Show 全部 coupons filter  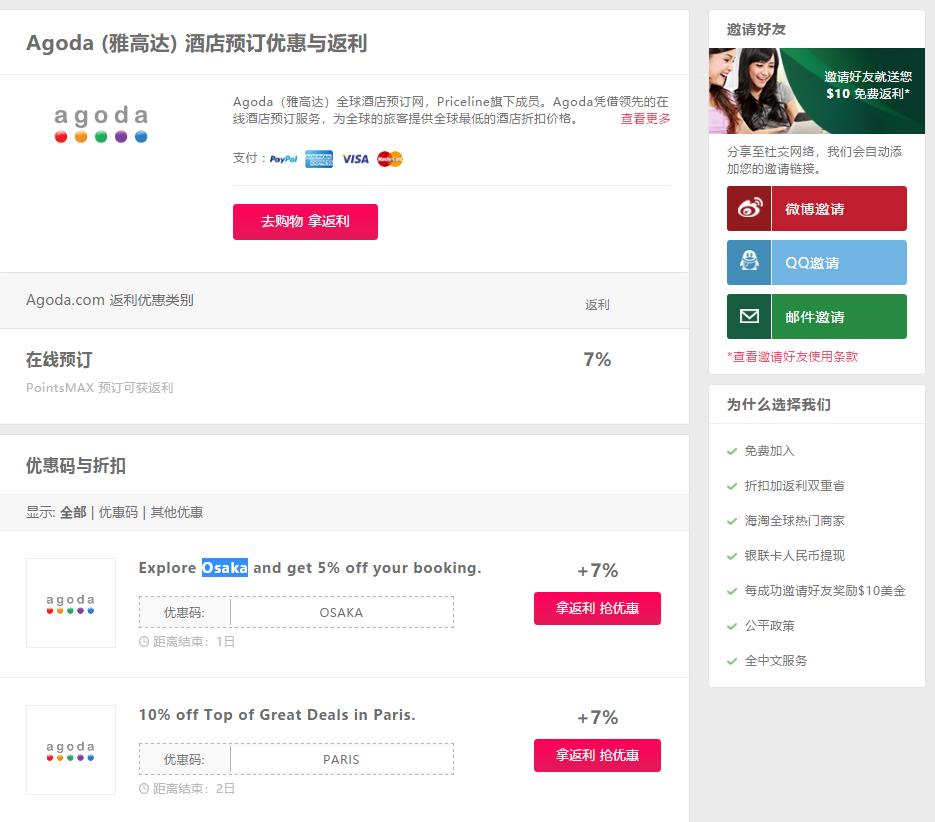click(x=73, y=512)
